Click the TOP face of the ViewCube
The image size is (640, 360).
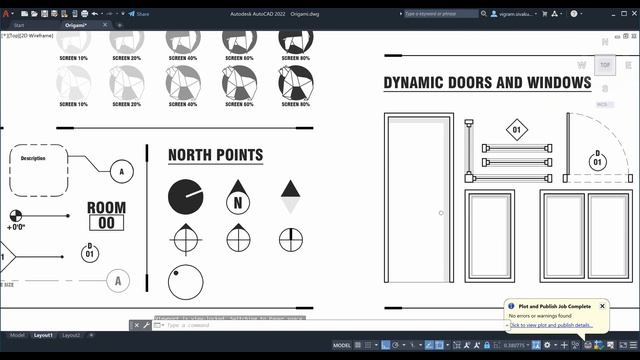(x=605, y=65)
